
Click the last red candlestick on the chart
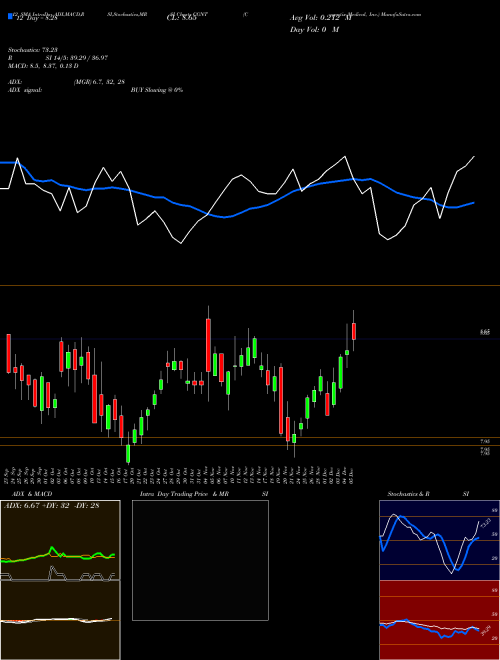[354, 331]
